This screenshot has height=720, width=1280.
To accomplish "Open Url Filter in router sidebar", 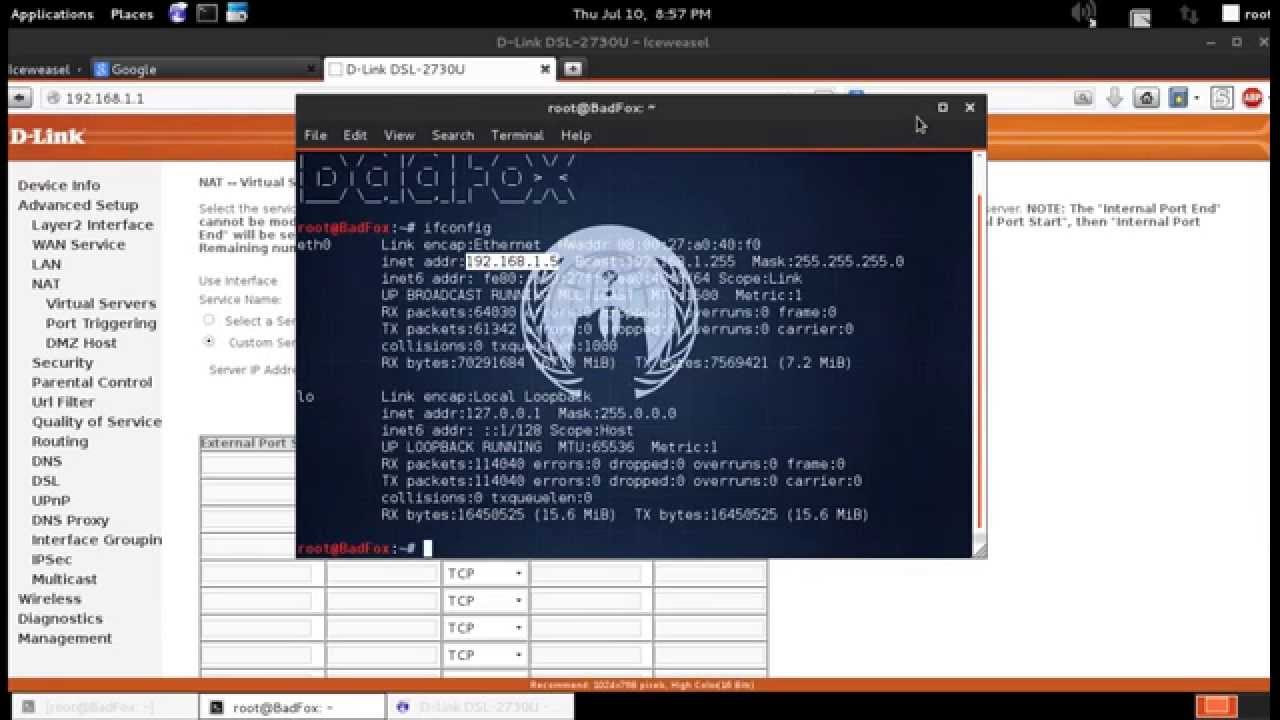I will pos(63,402).
